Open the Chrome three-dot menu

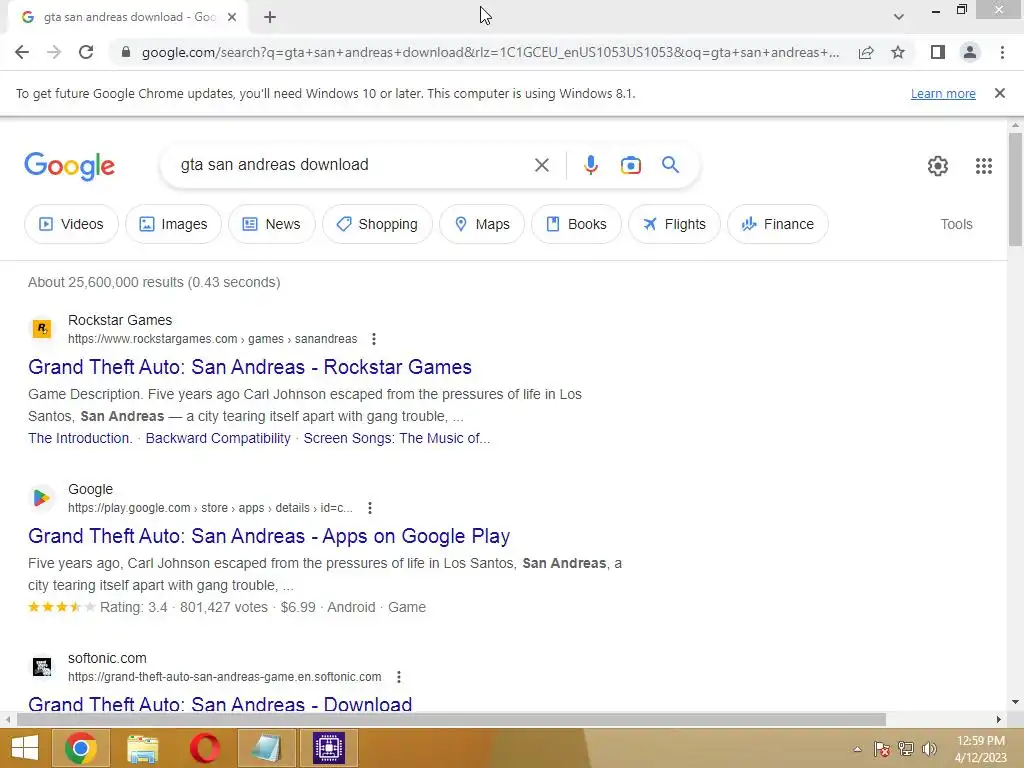tap(1002, 52)
